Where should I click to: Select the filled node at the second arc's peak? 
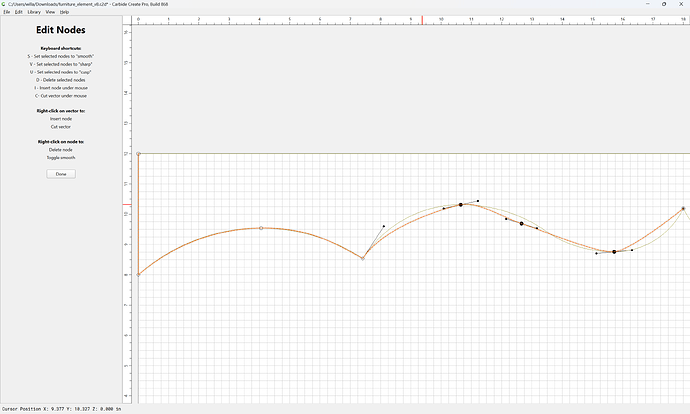[x=461, y=205]
